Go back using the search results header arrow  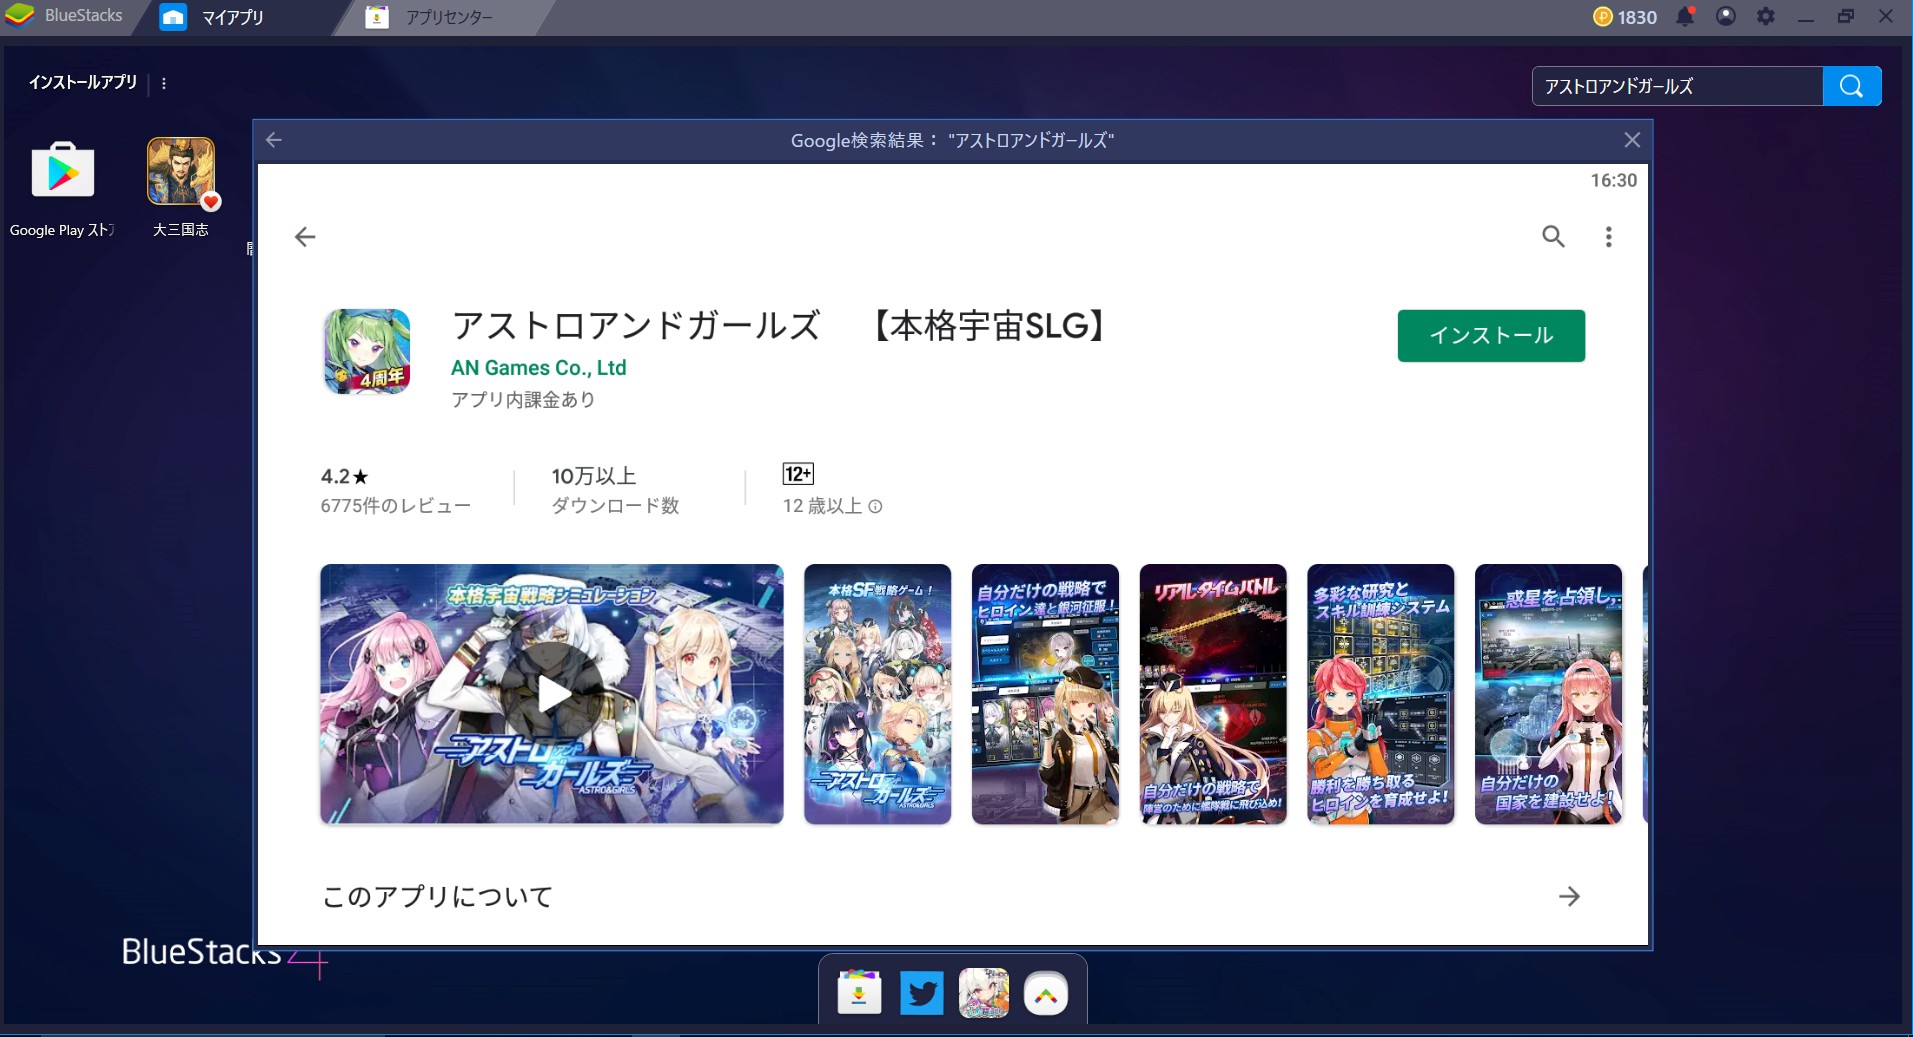274,140
